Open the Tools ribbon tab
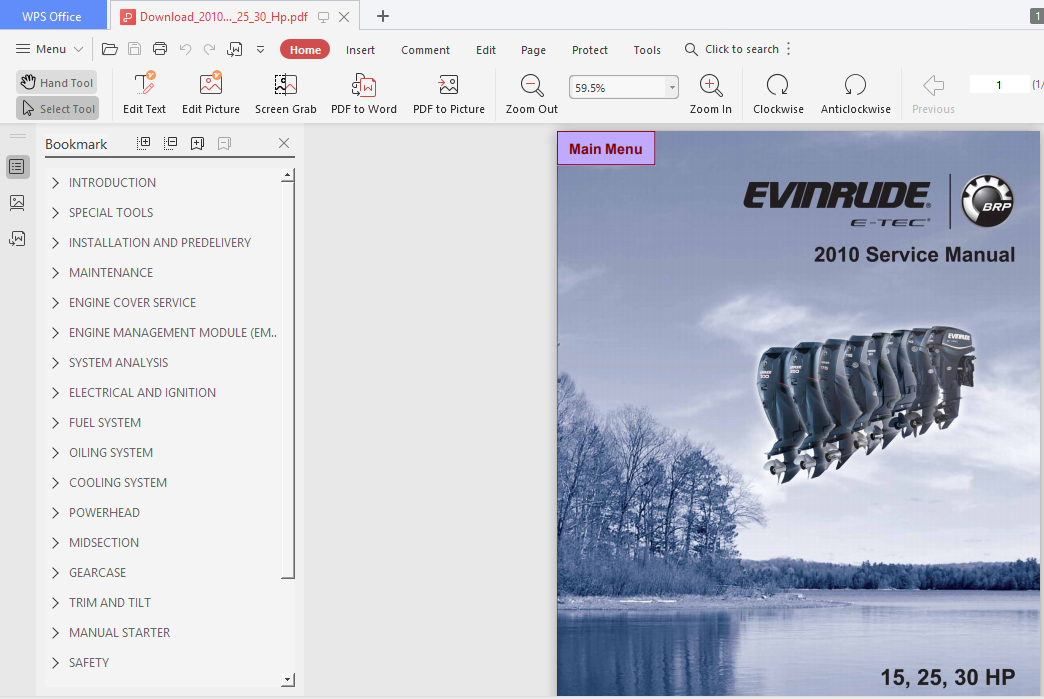 pos(647,50)
